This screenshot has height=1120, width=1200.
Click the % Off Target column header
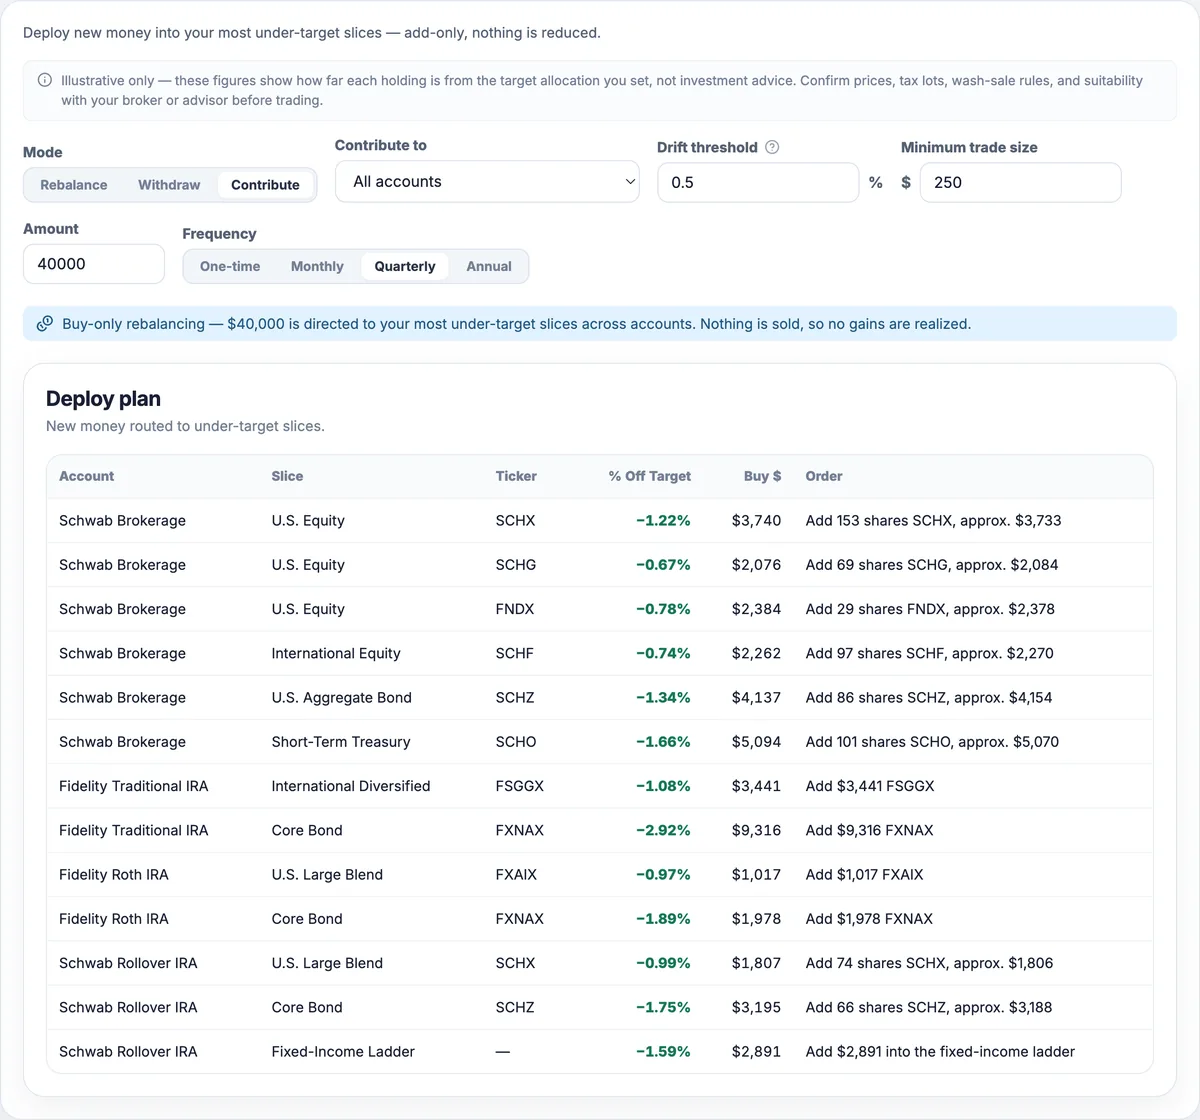point(649,477)
